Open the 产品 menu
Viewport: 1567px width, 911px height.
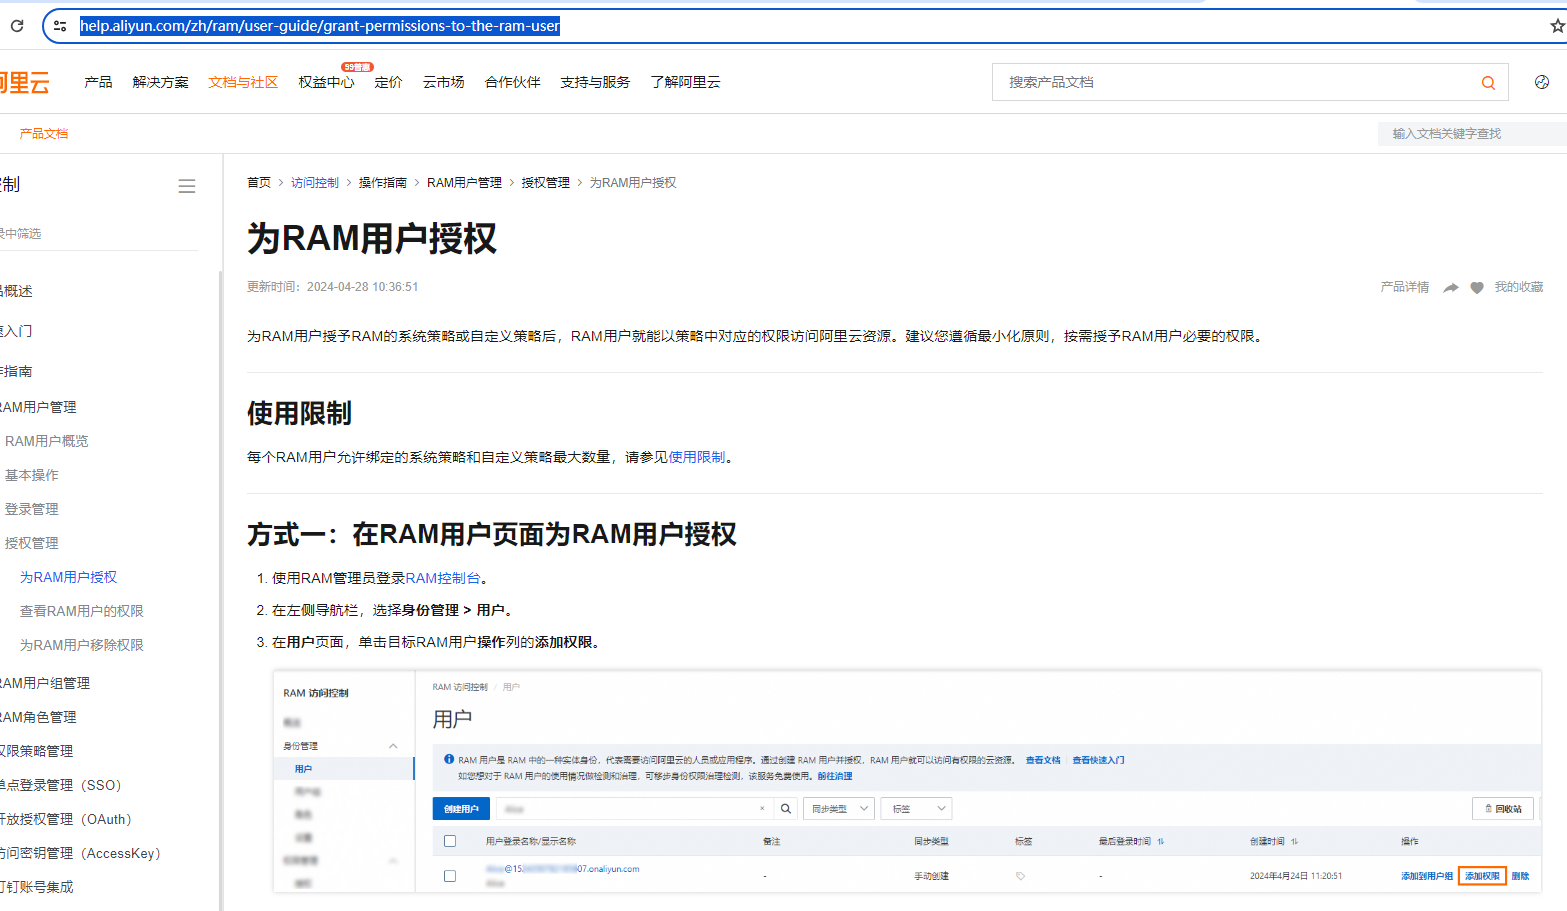coord(98,82)
